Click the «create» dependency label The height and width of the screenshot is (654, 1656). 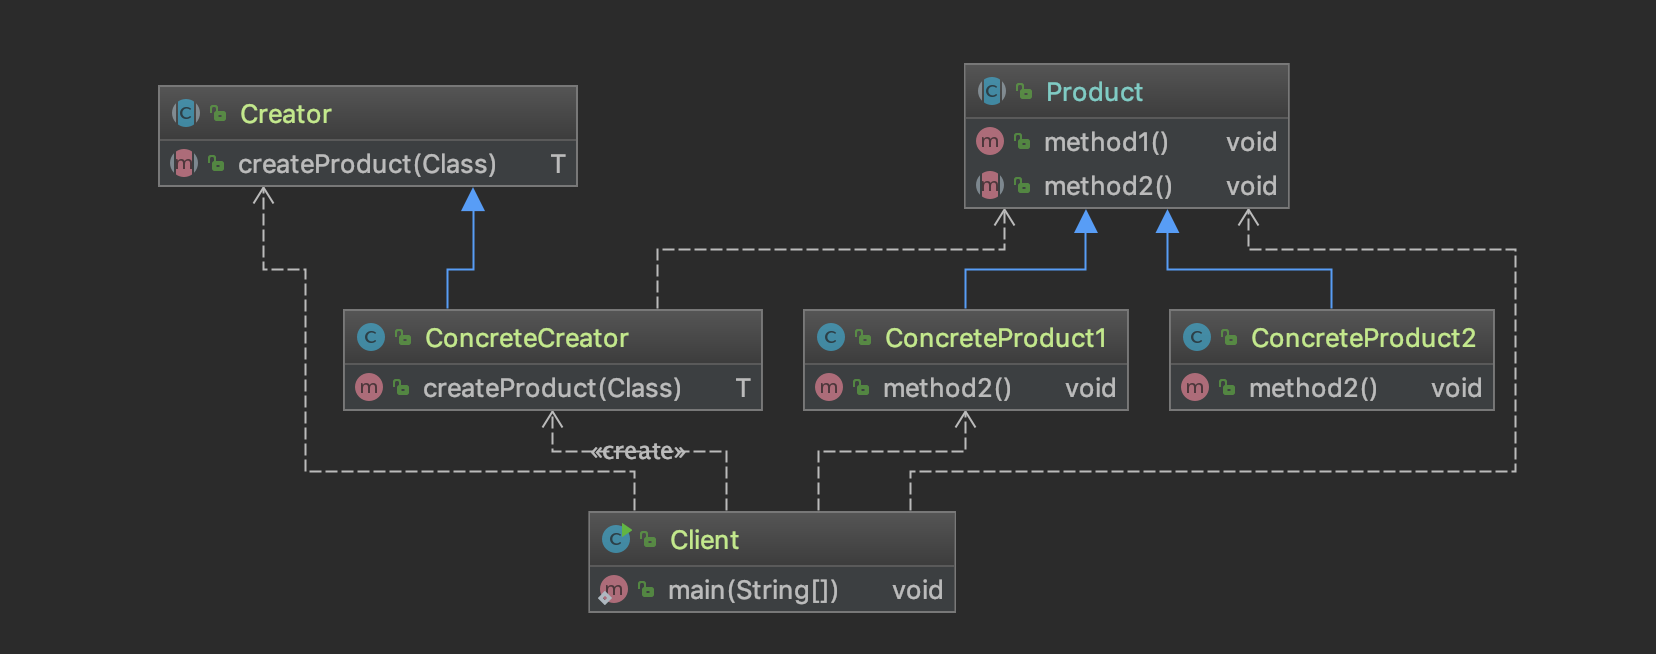point(639,452)
